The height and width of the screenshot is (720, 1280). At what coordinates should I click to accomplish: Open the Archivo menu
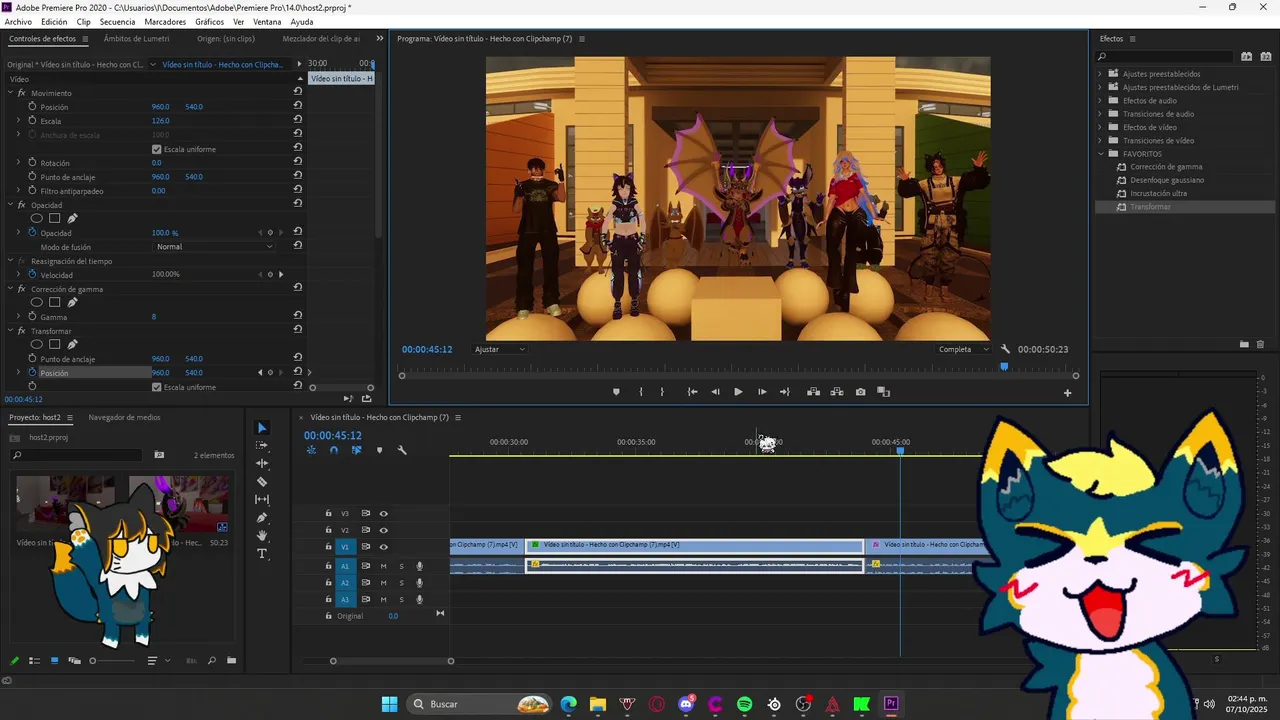pyautogui.click(x=18, y=21)
